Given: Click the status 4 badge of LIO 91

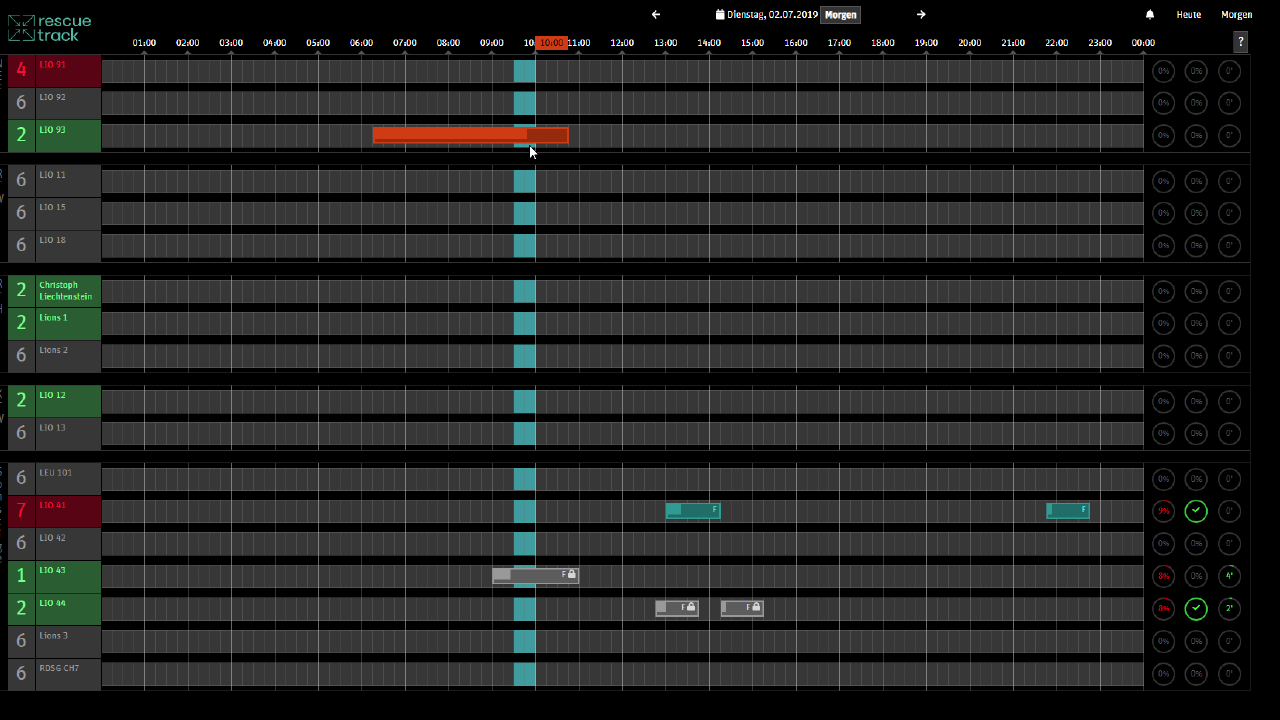Looking at the screenshot, I should tap(21, 71).
